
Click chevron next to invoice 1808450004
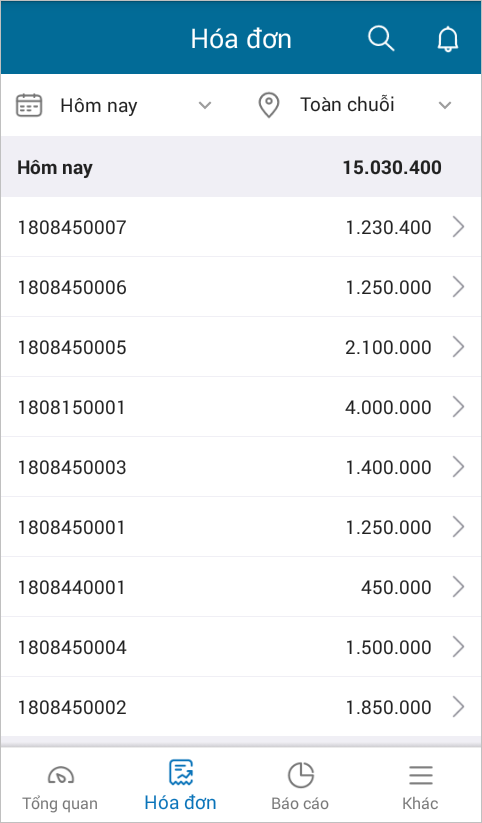[458, 647]
